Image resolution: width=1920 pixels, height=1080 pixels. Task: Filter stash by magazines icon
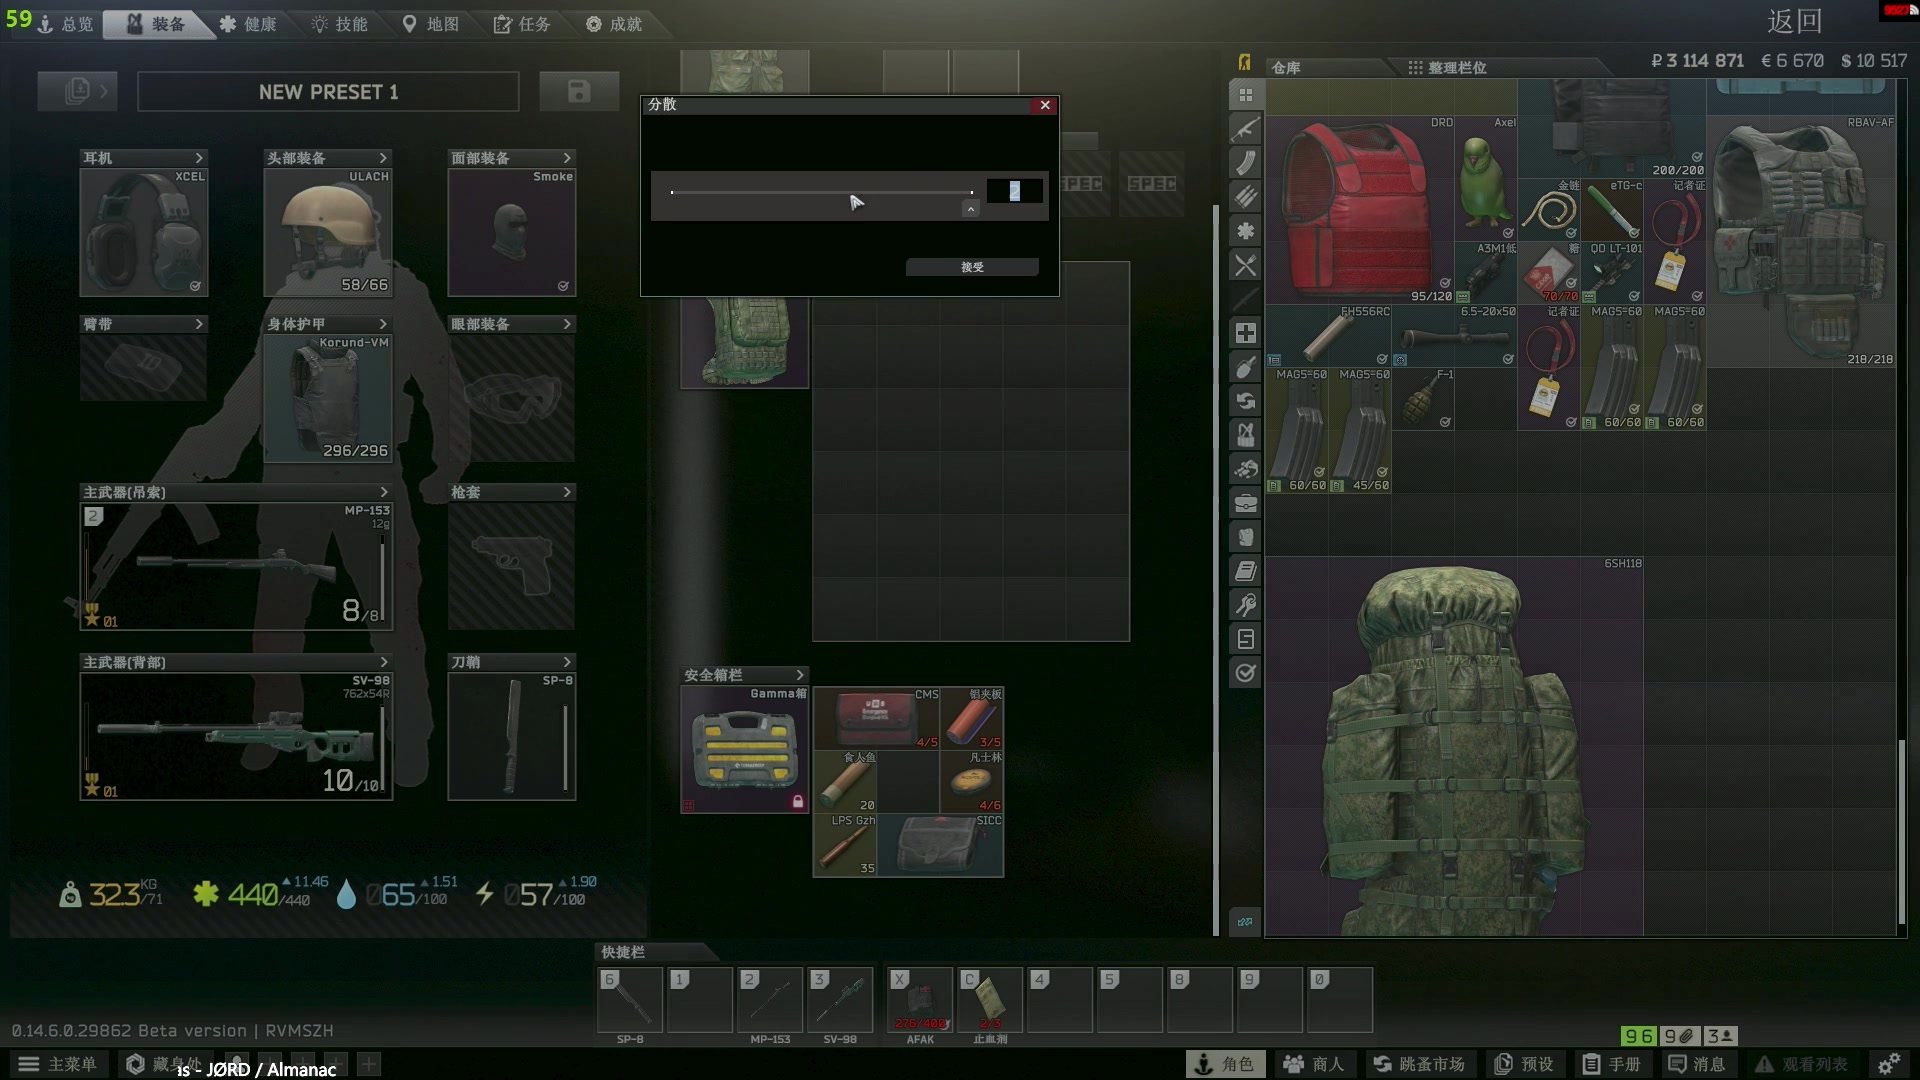[1245, 163]
